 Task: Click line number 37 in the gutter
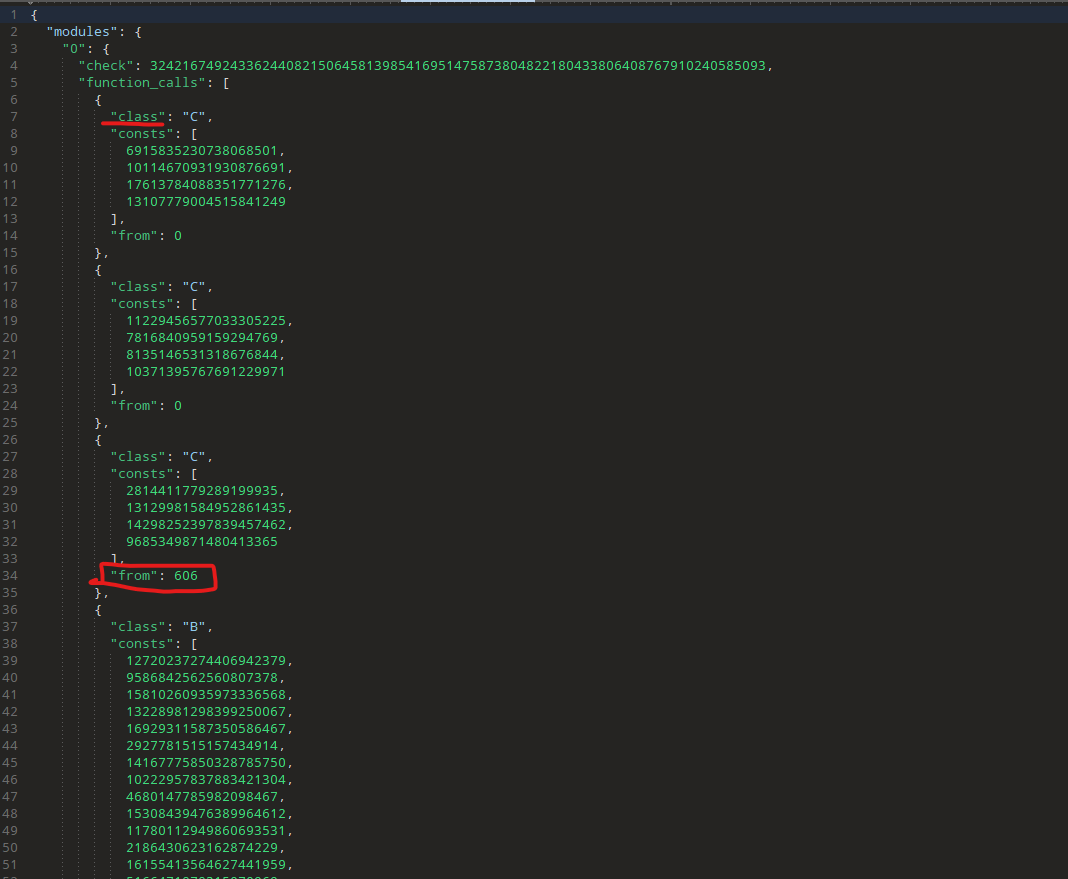pyautogui.click(x=13, y=627)
